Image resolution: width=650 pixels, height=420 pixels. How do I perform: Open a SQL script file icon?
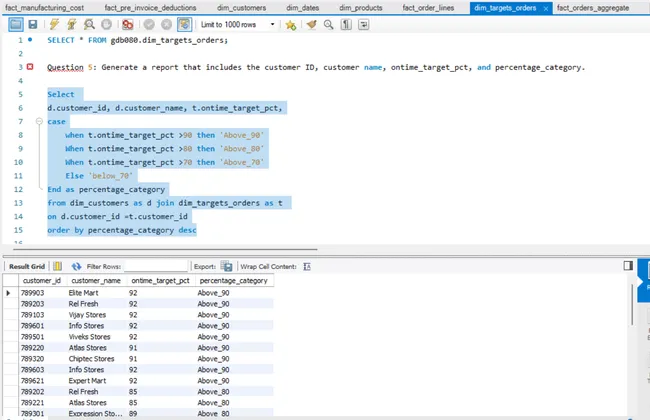coord(16,24)
